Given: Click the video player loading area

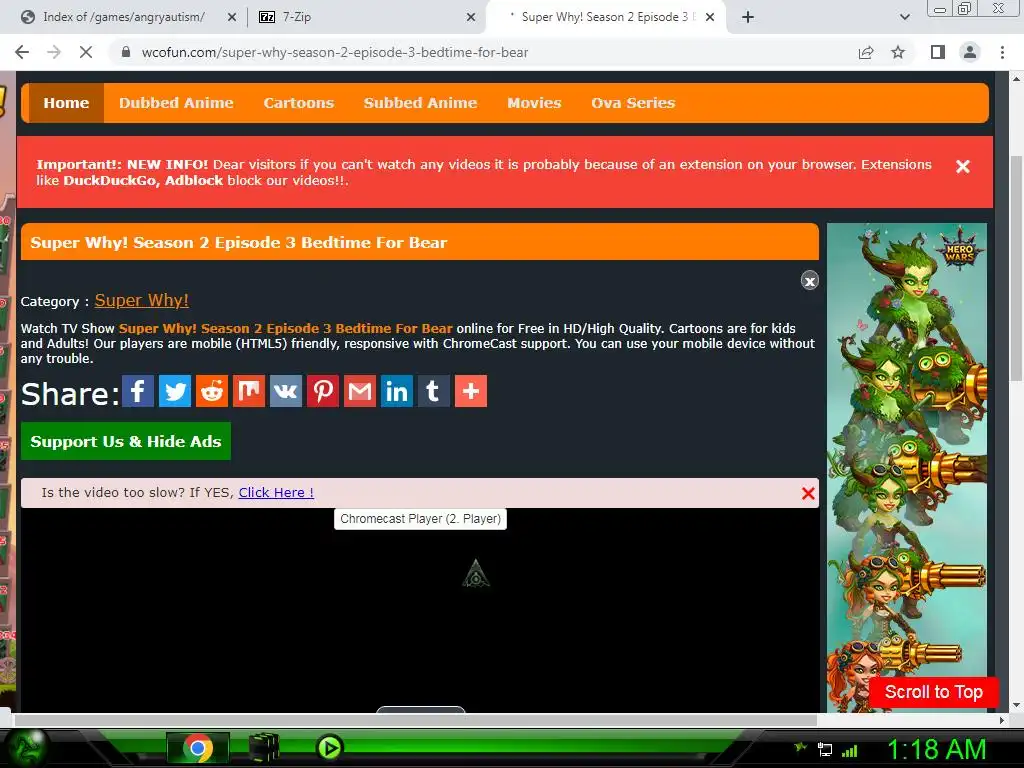Looking at the screenshot, I should (419, 611).
